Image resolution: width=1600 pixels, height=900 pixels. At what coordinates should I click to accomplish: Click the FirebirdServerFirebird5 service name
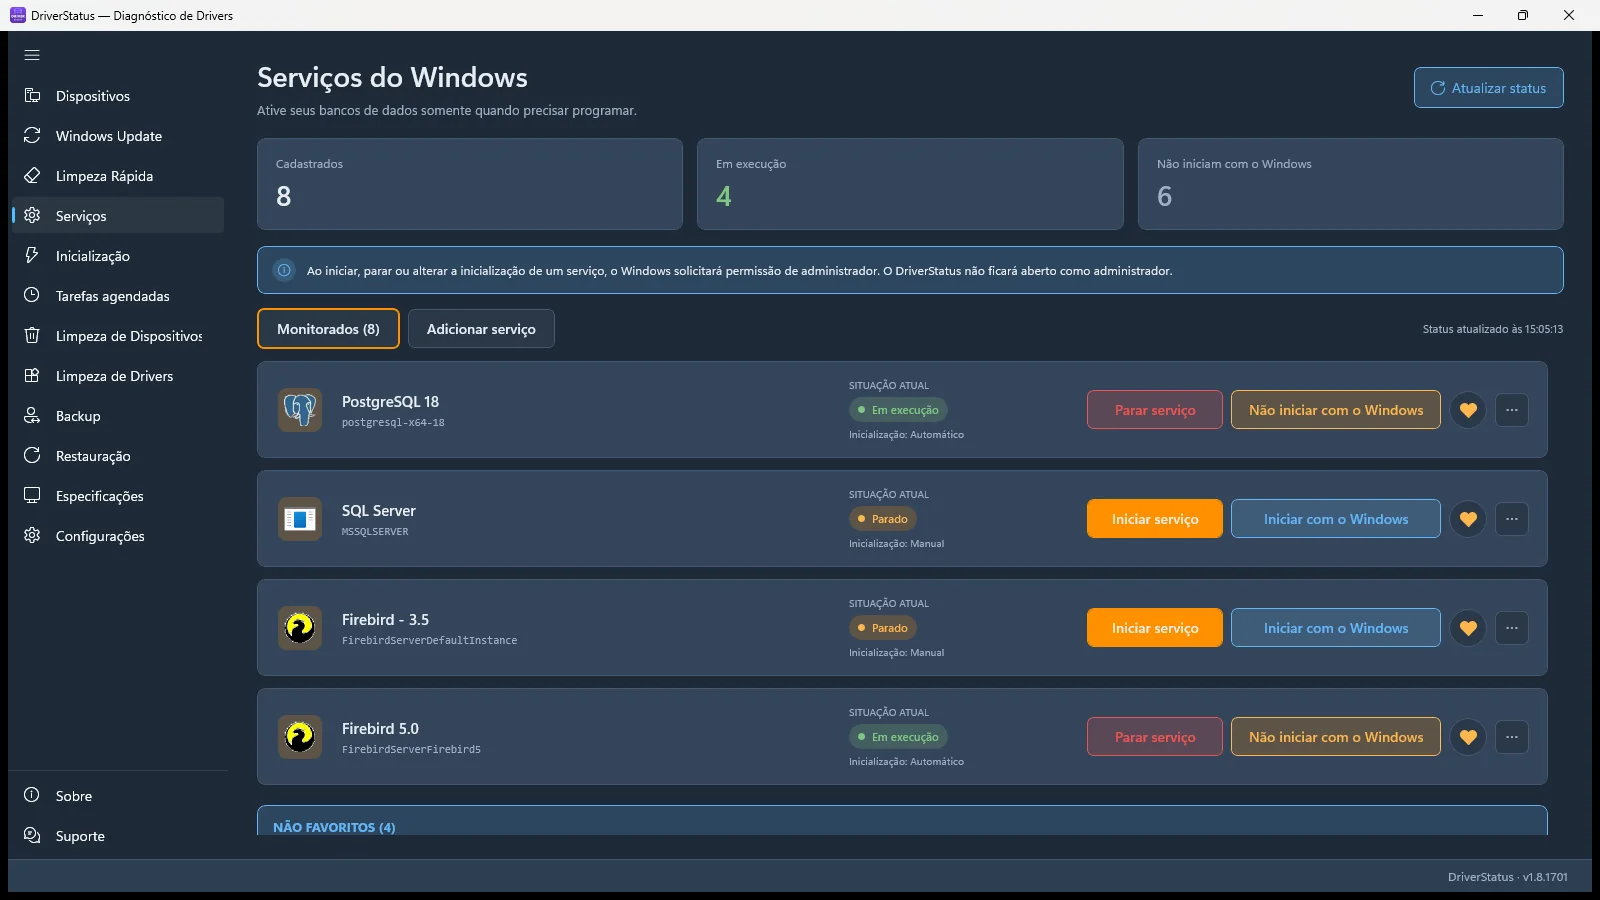[411, 750]
